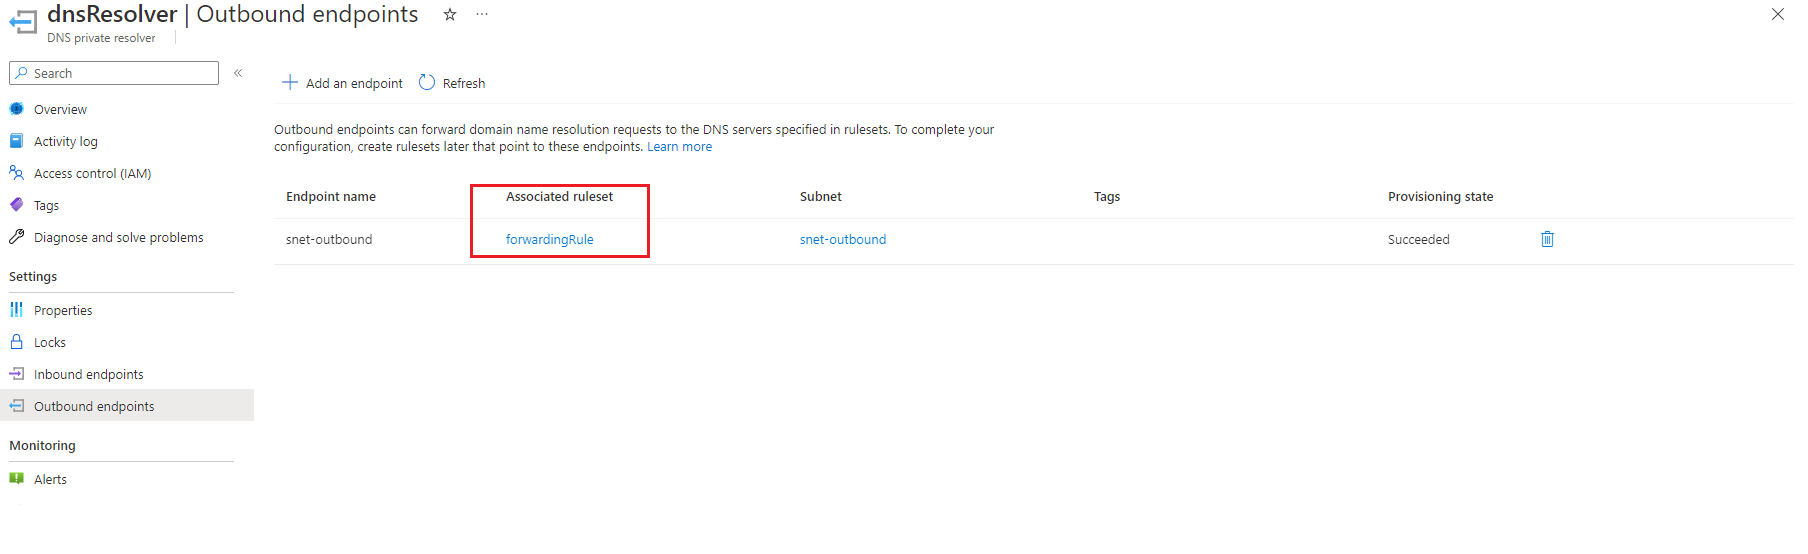Click the Outbound endpoints arrow icon in sidebar
Viewport: 1808px width, 554px height.
click(x=16, y=406)
